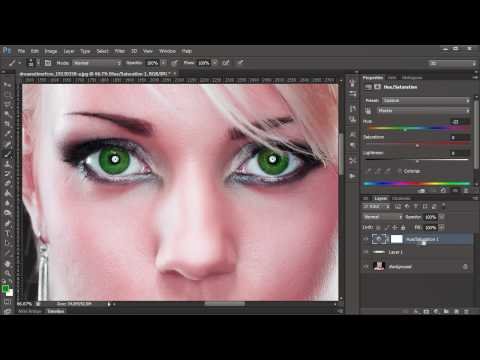Open the layer blend mode Normal dropdown
This screenshot has width=480, height=360.
[x=383, y=217]
